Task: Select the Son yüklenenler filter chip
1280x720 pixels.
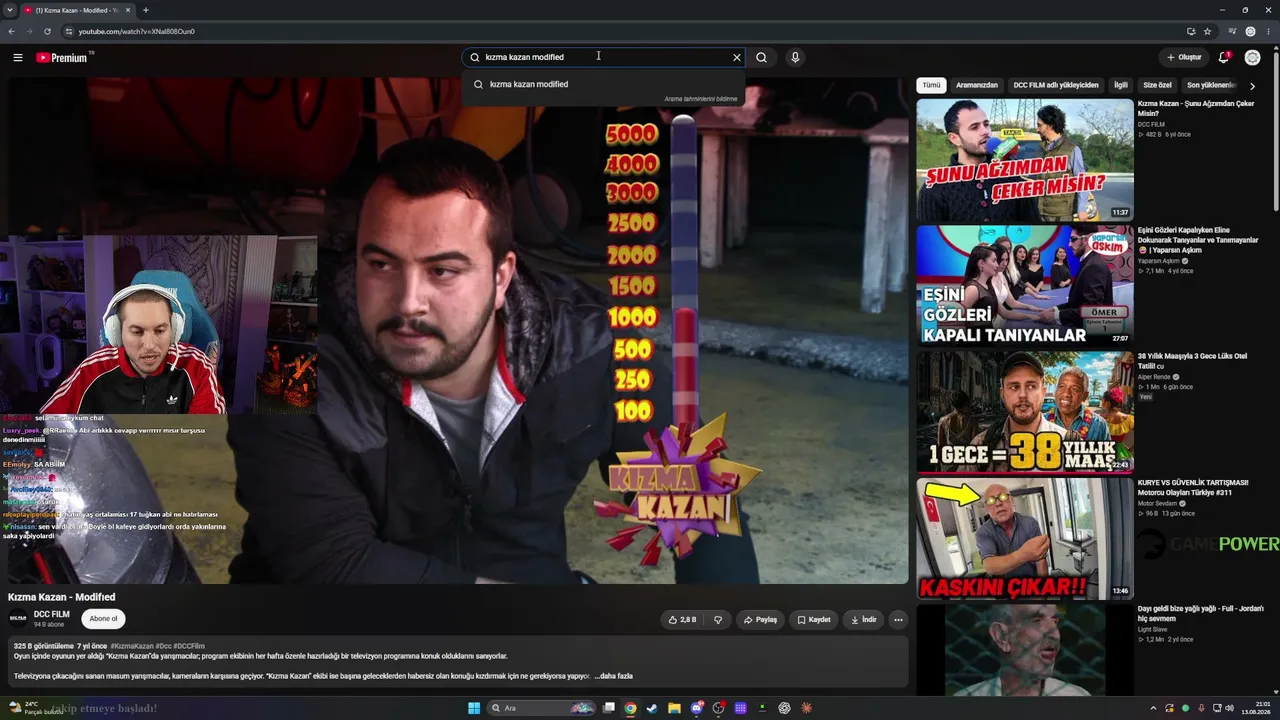Action: (x=1210, y=85)
